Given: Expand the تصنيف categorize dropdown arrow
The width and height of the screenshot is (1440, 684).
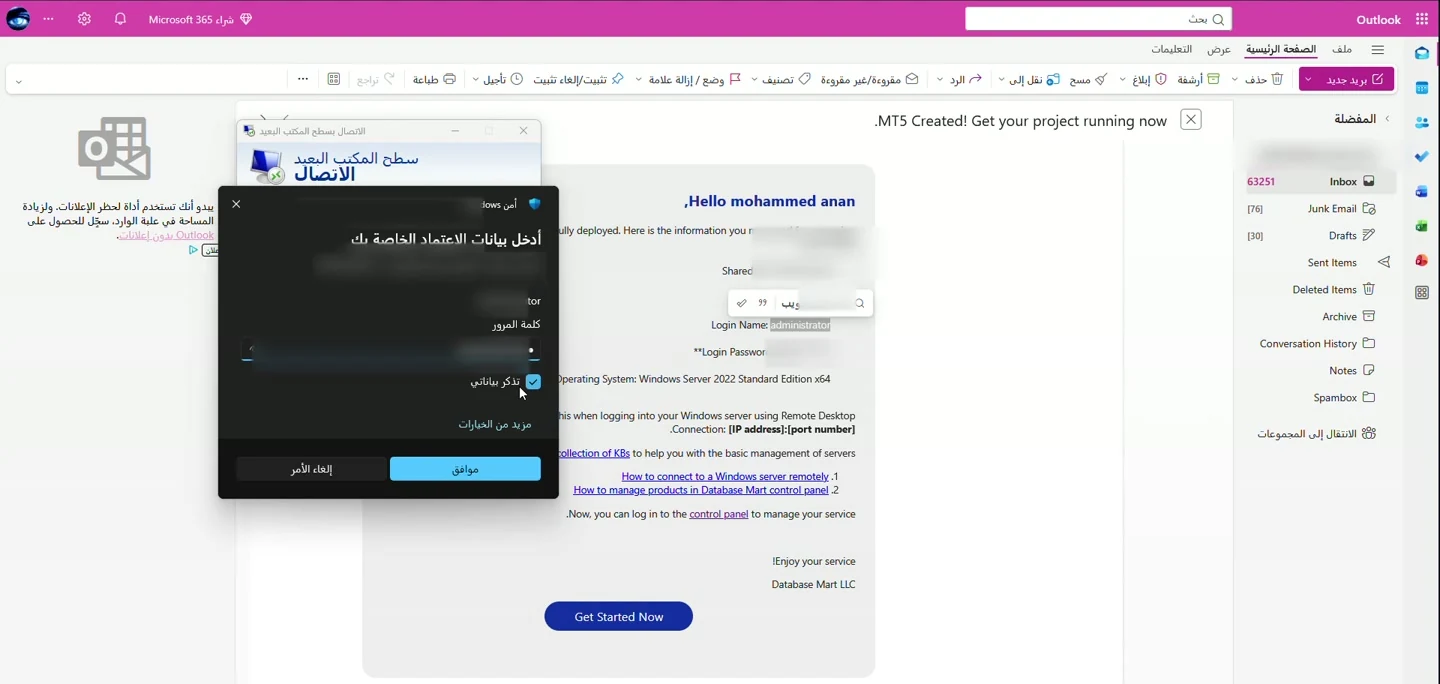Looking at the screenshot, I should pos(754,79).
